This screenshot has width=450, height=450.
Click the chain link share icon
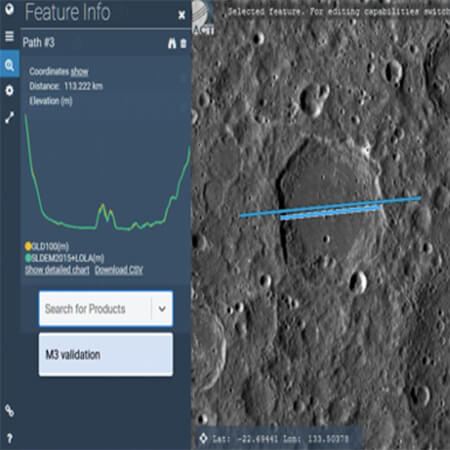click(9, 411)
